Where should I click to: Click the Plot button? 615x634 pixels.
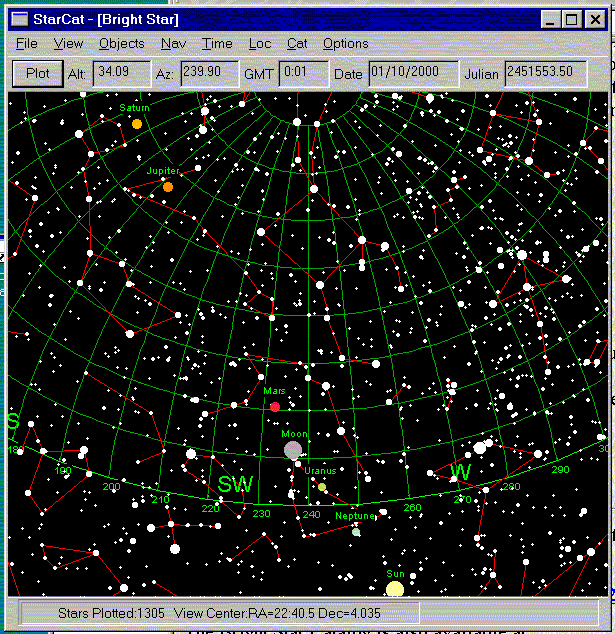(x=38, y=74)
